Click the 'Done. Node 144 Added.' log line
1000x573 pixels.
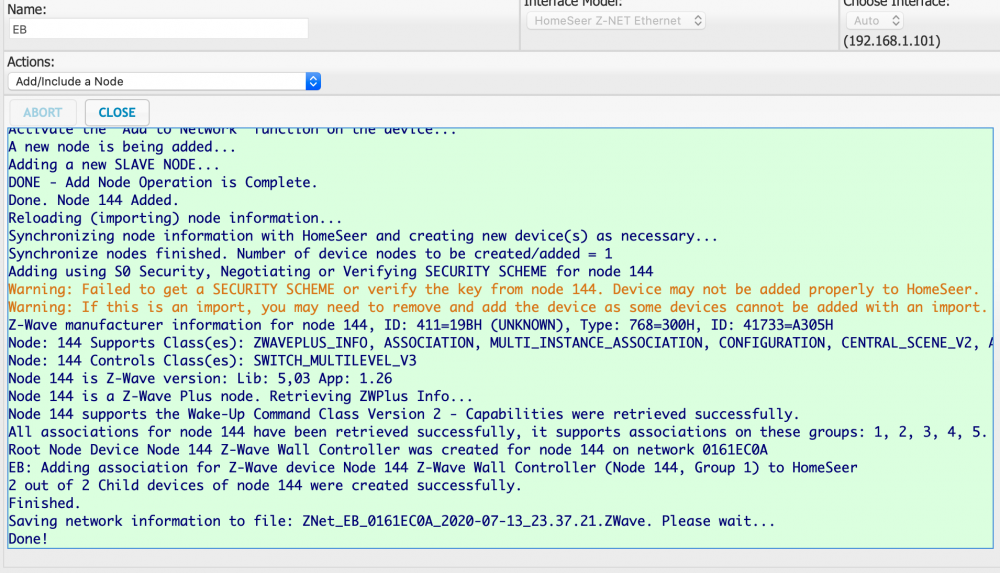pos(93,200)
